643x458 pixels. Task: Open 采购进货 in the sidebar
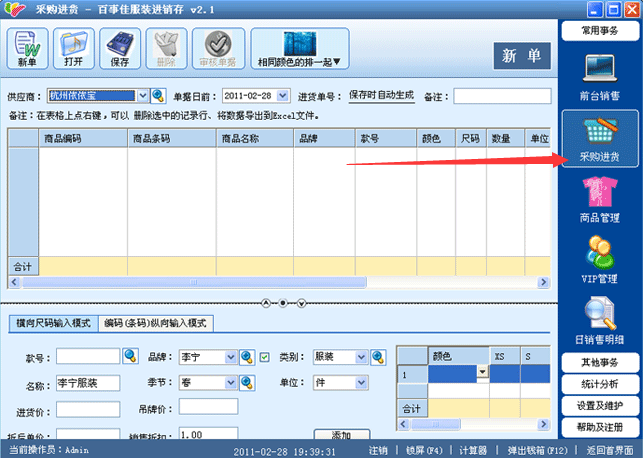click(600, 139)
